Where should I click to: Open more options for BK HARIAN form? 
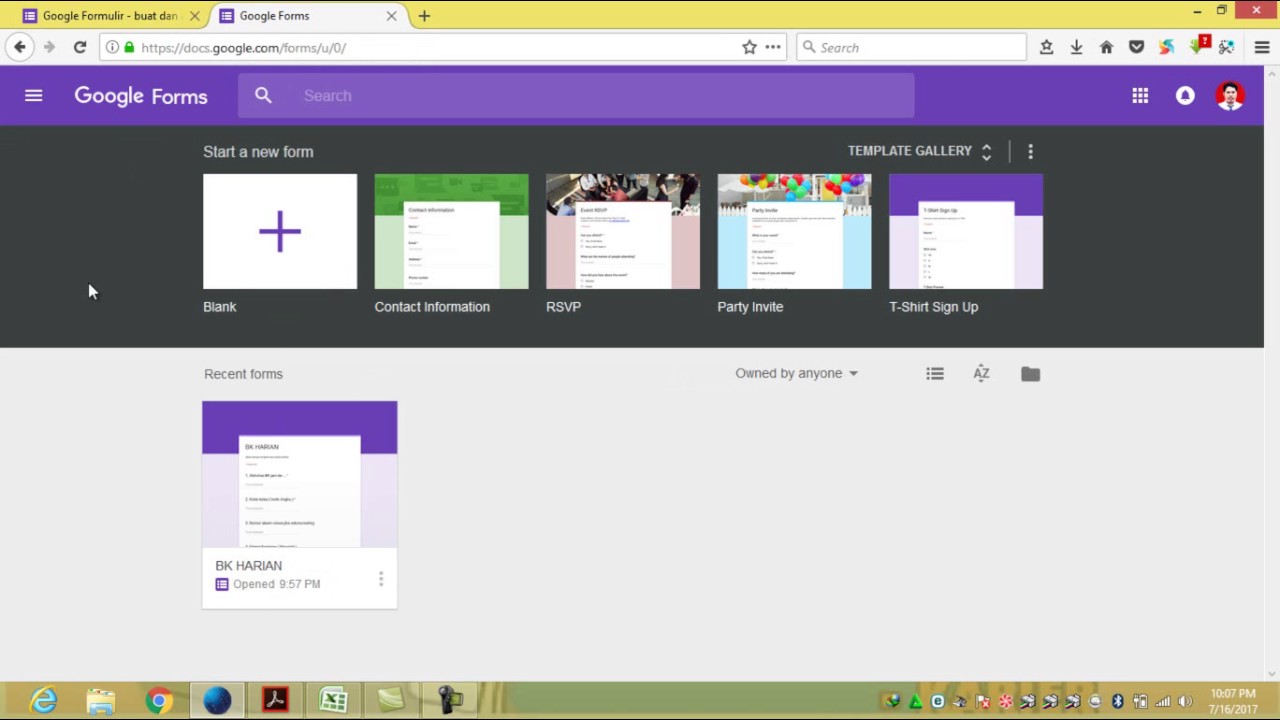click(x=381, y=579)
